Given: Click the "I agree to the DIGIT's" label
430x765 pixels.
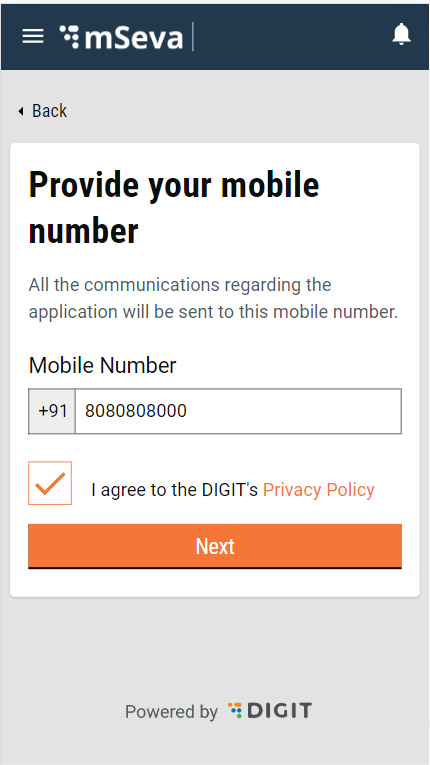Looking at the screenshot, I should point(174,489).
